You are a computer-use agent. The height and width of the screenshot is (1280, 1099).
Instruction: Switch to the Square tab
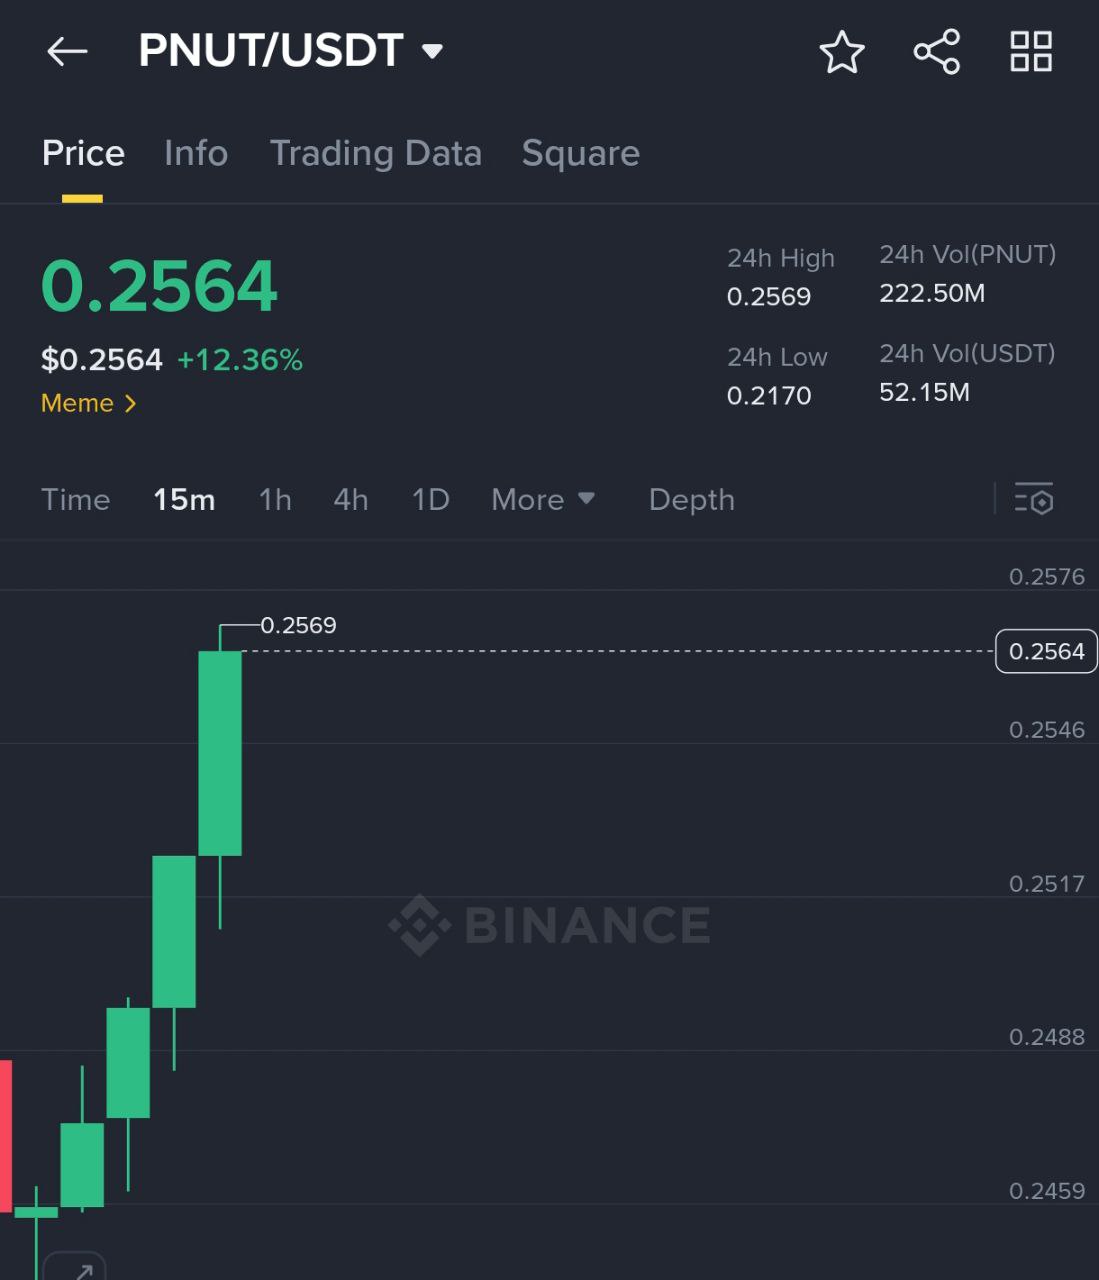pos(581,153)
